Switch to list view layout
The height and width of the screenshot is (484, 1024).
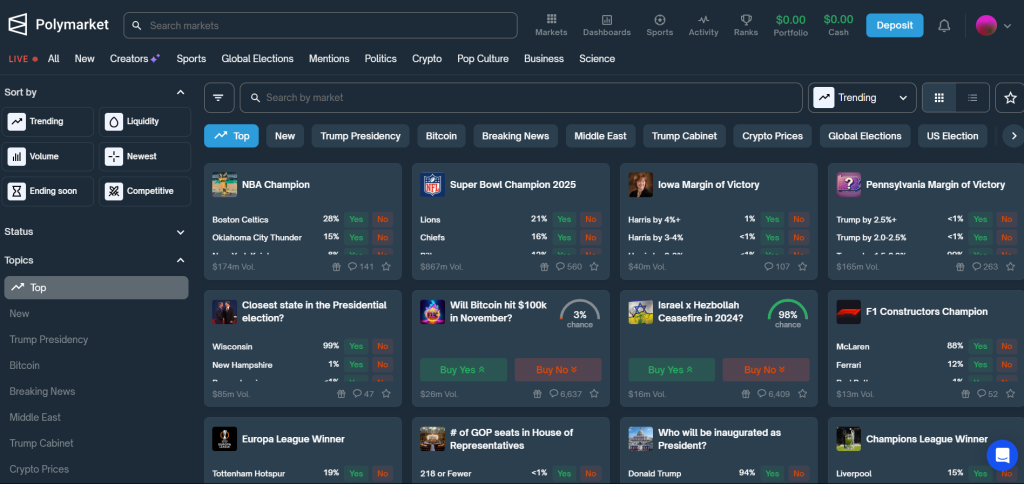(971, 98)
